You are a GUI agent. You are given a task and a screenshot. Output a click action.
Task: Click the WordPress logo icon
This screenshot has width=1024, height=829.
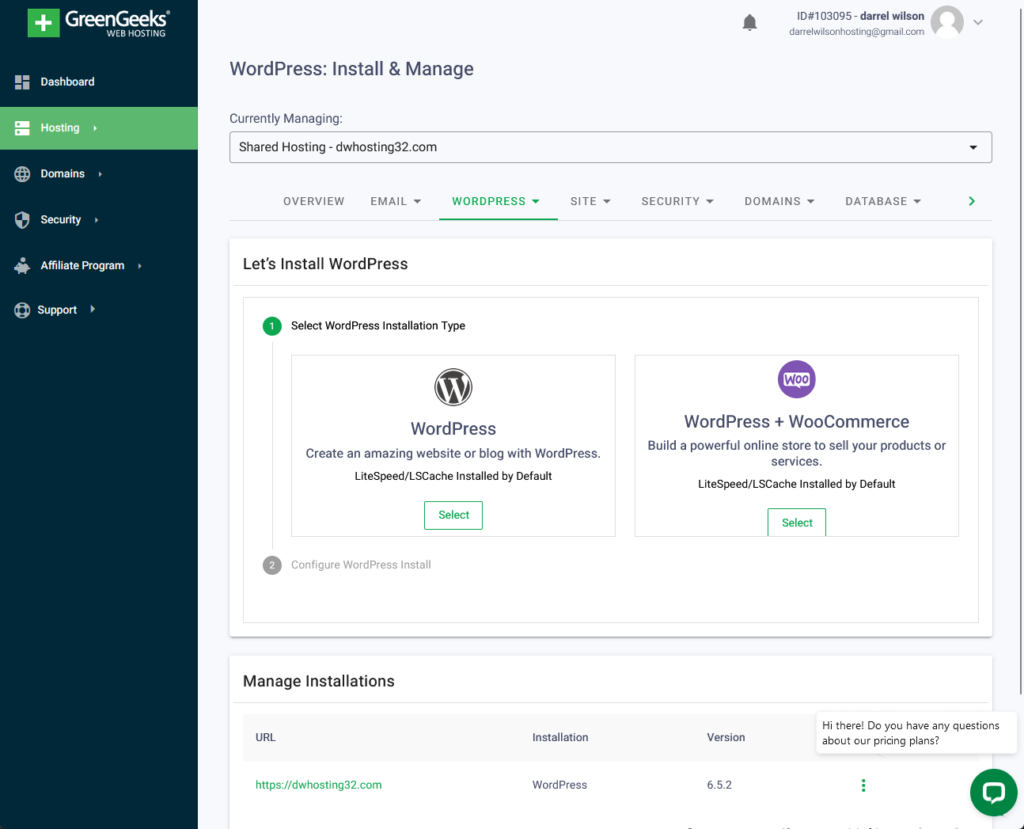tap(453, 387)
